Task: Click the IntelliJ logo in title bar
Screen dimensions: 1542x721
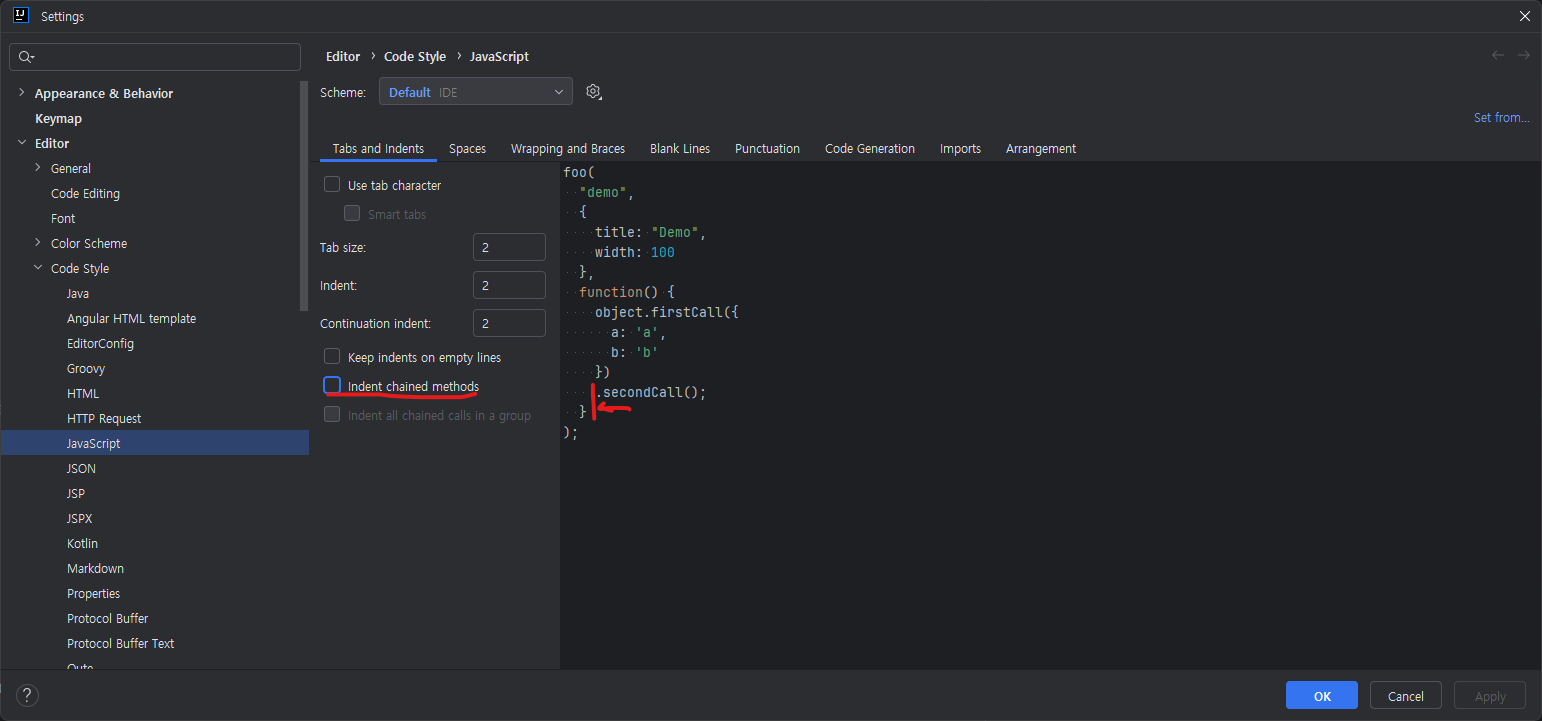Action: point(20,16)
